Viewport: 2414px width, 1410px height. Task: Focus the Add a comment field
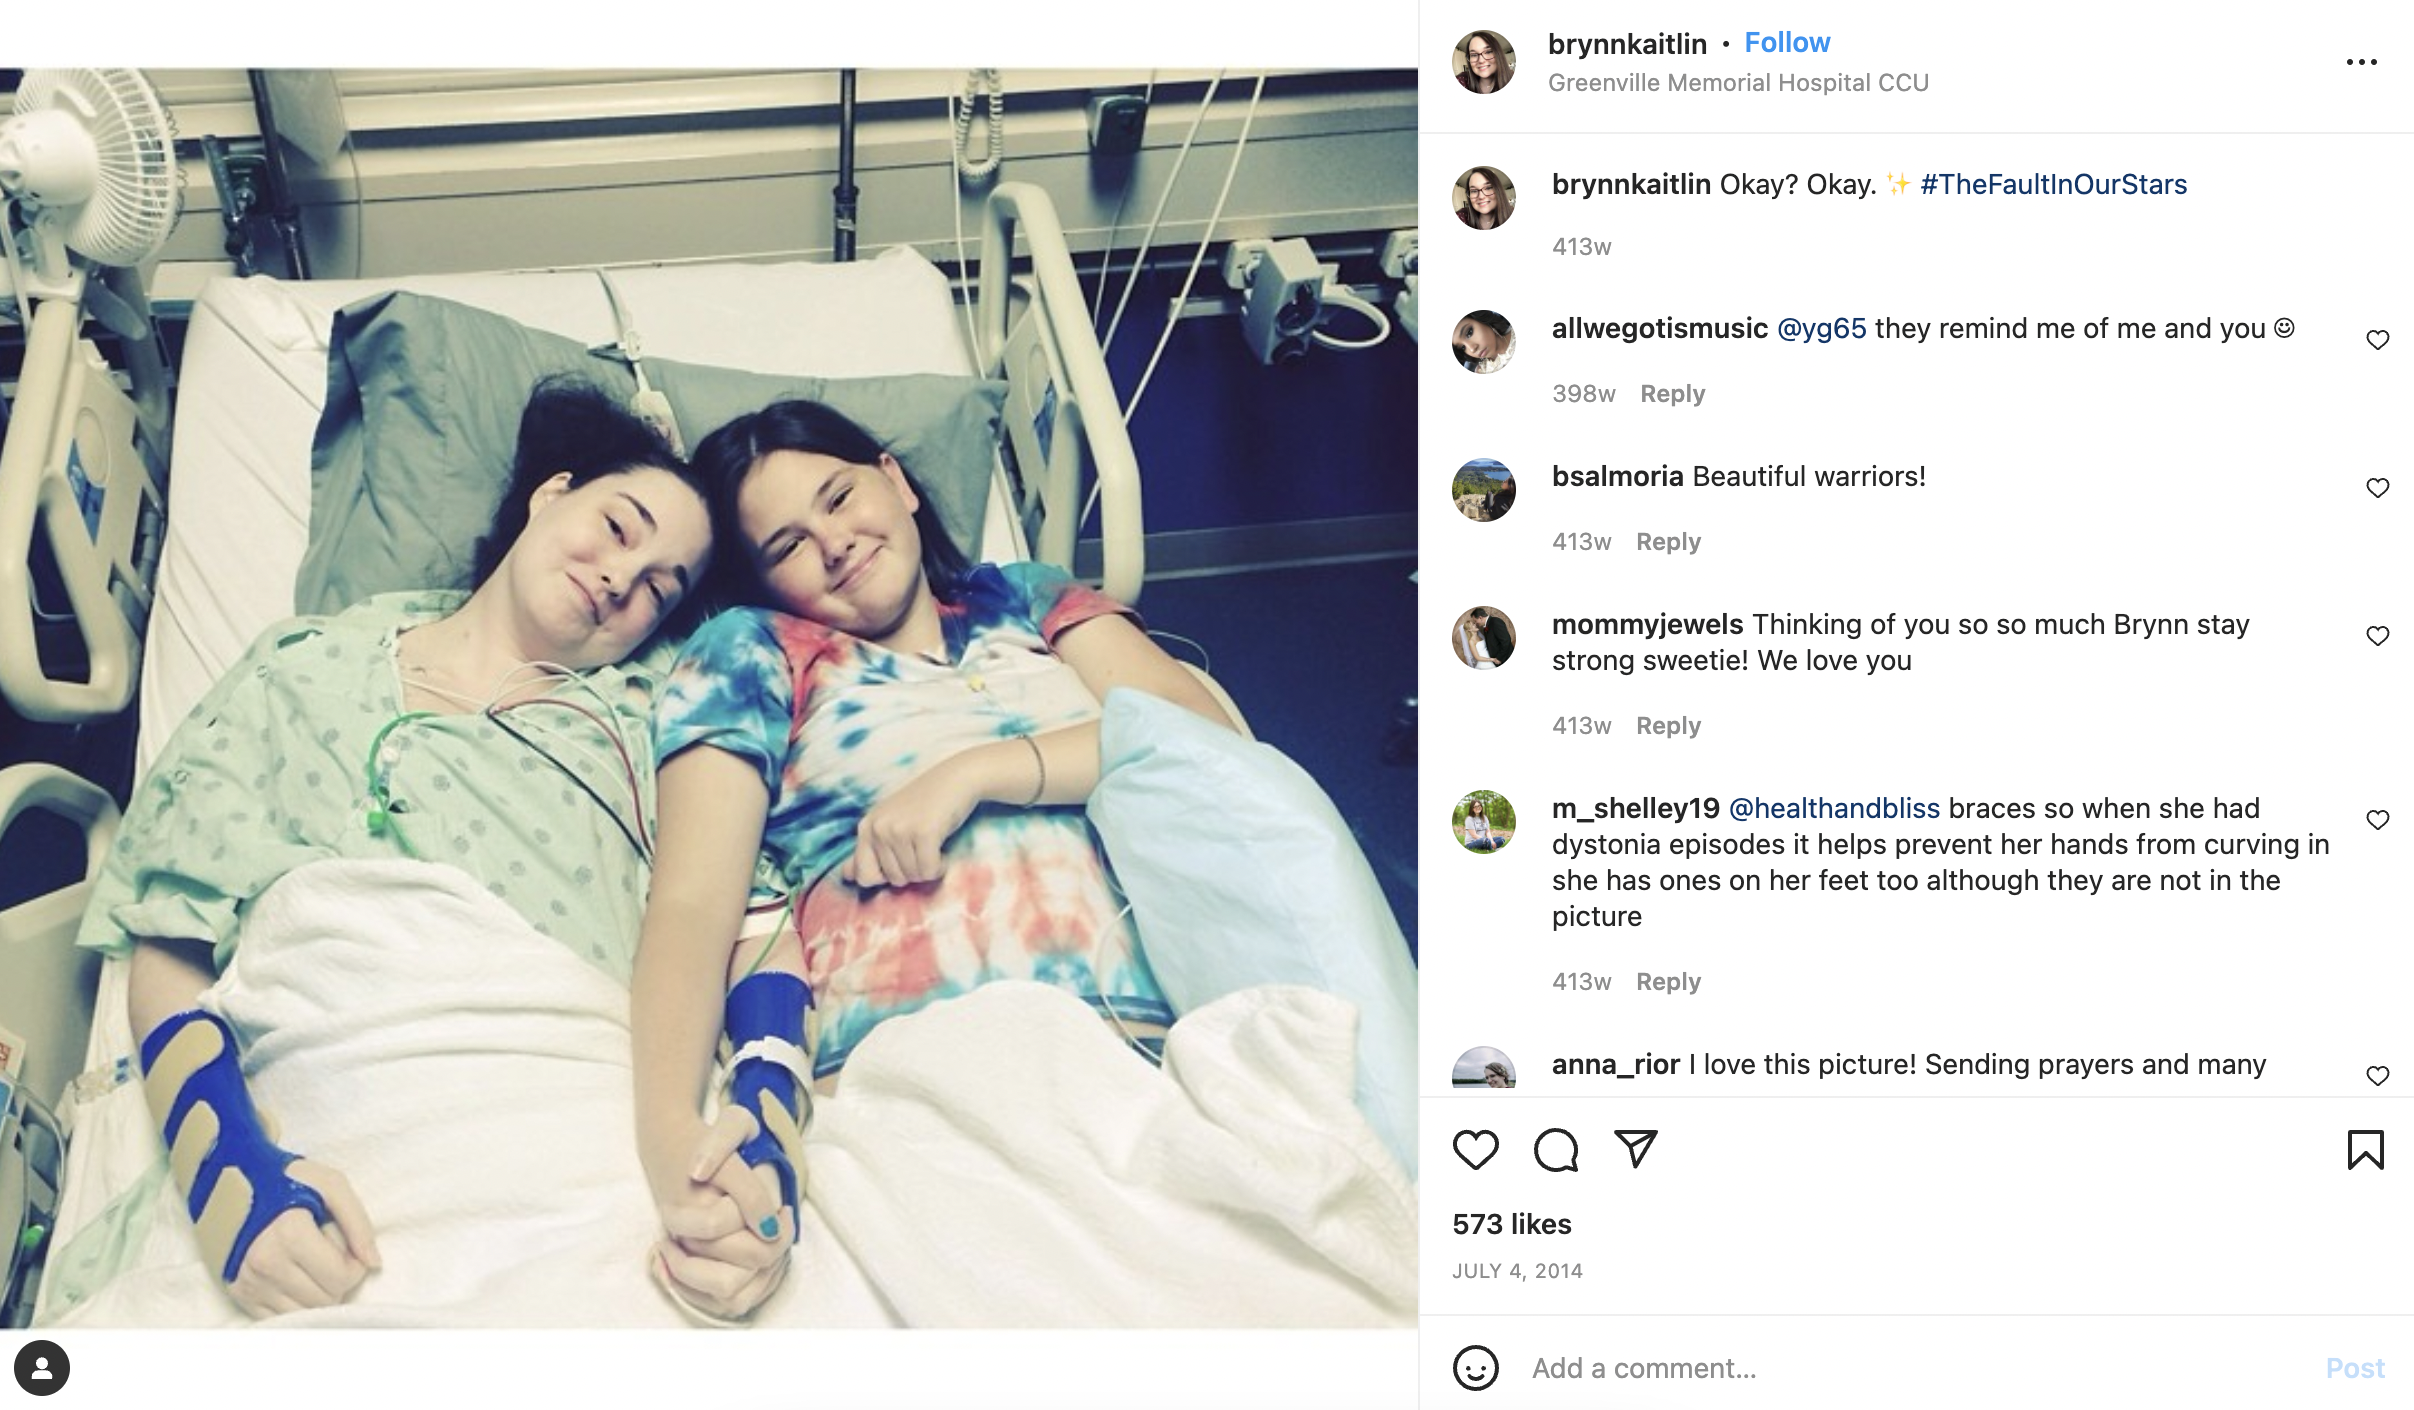coord(1920,1368)
